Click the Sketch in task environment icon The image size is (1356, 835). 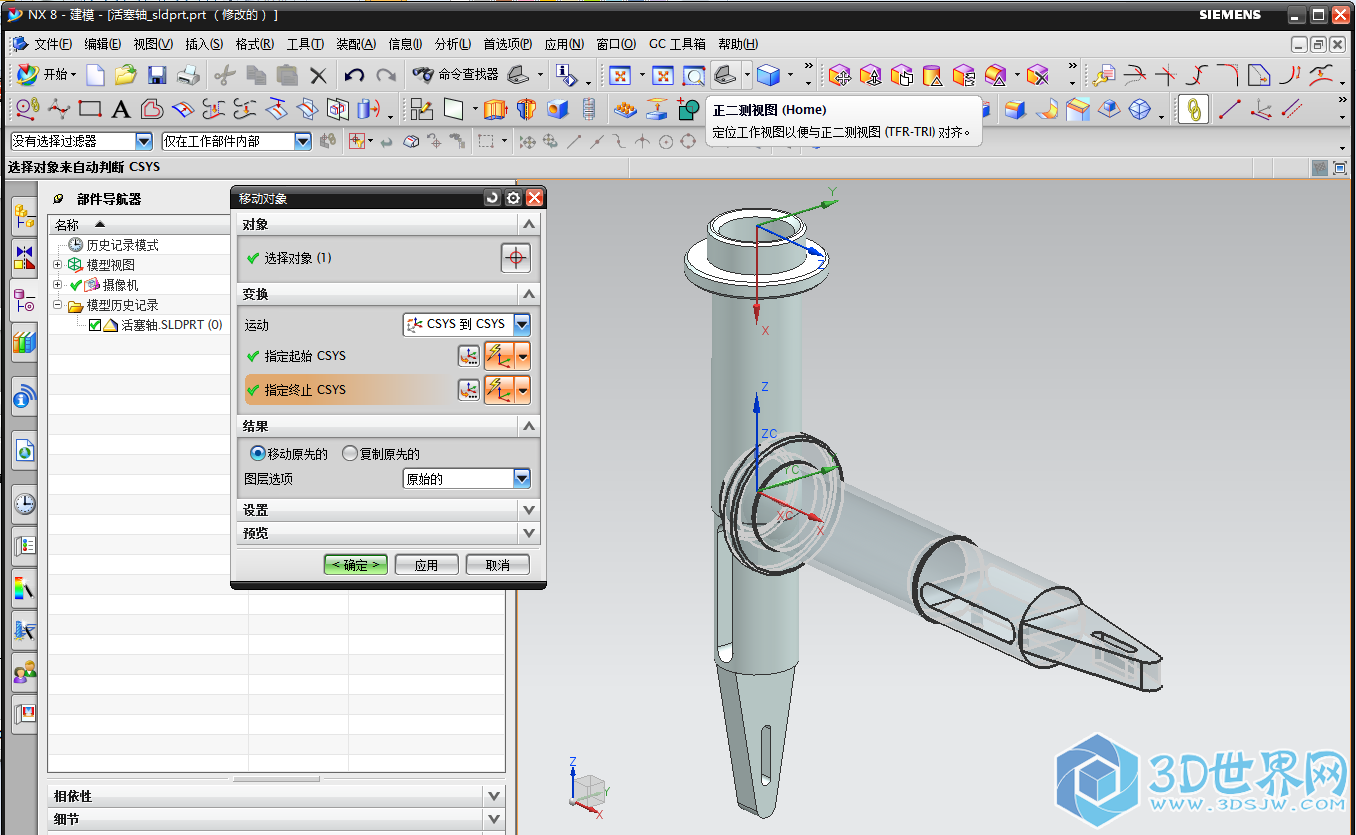click(x=422, y=109)
